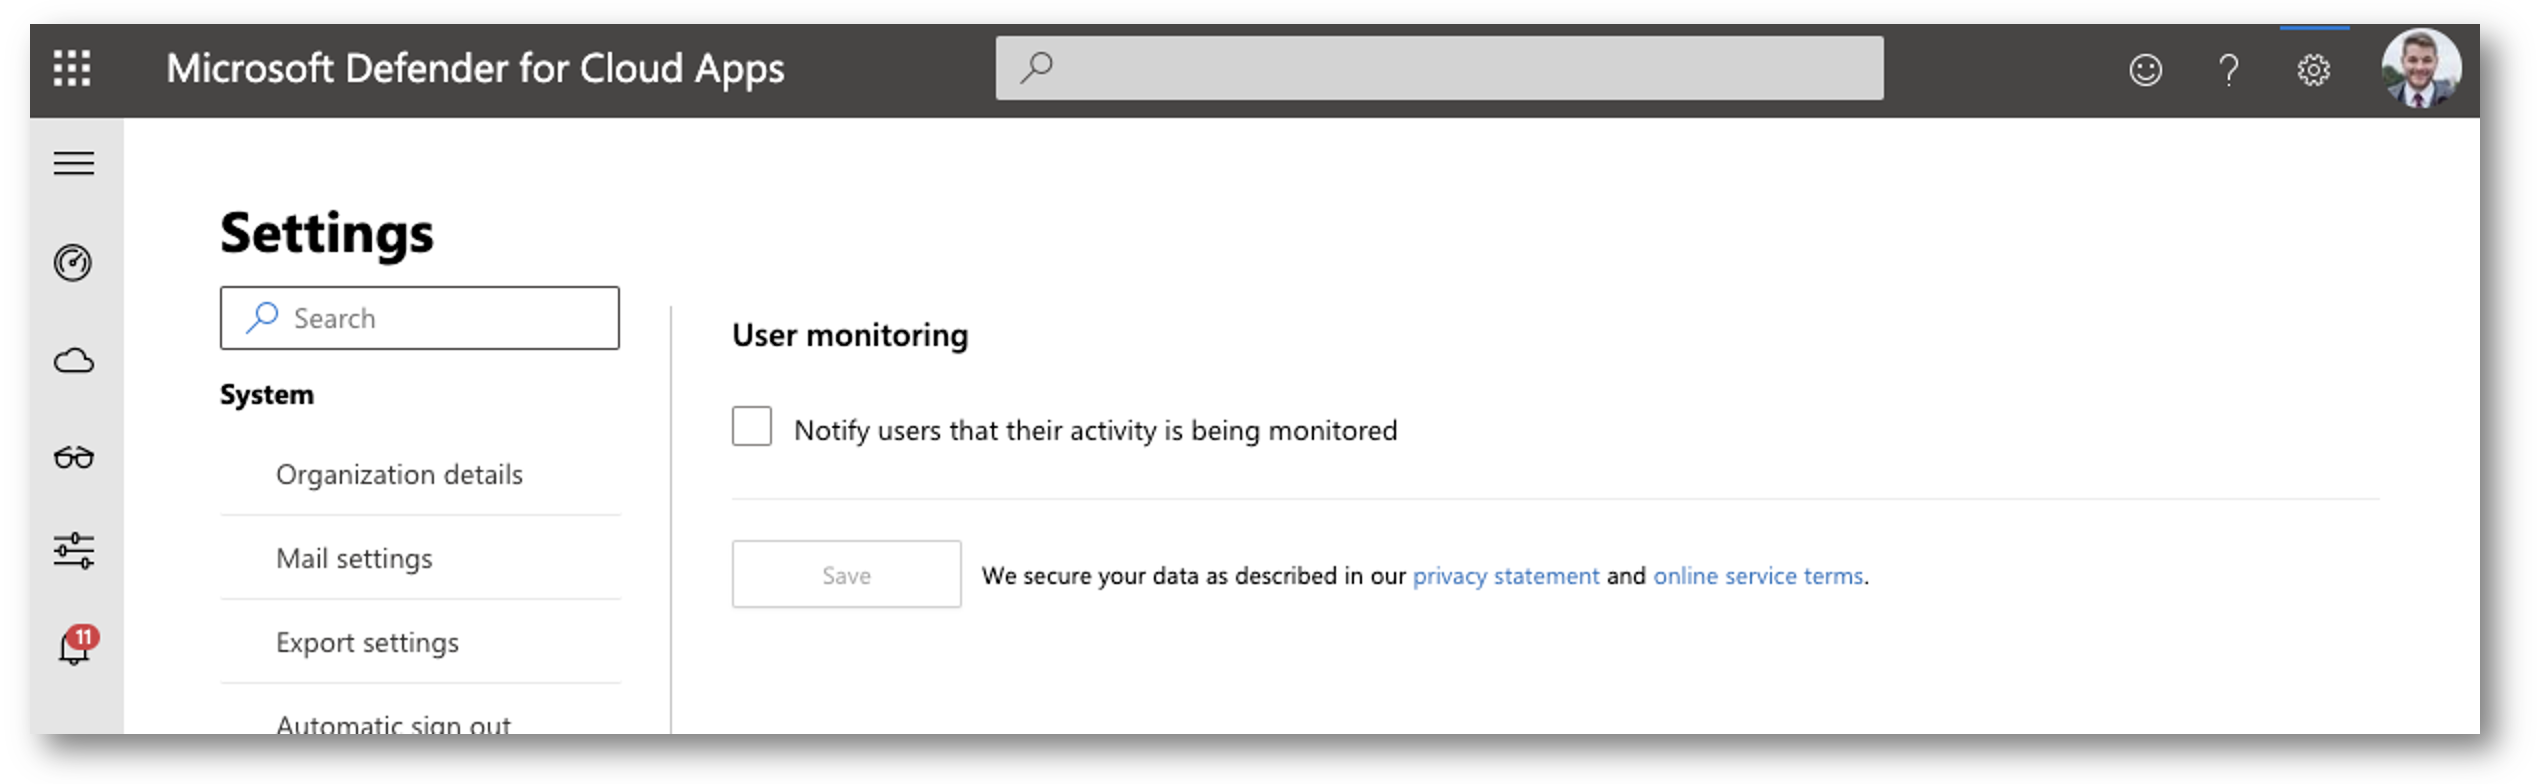Click the Save button

point(846,575)
